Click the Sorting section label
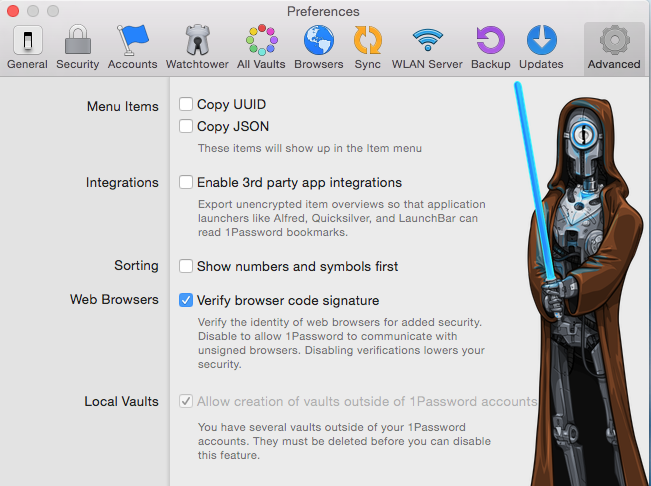Screen dimensions: 651x486 (x=136, y=266)
